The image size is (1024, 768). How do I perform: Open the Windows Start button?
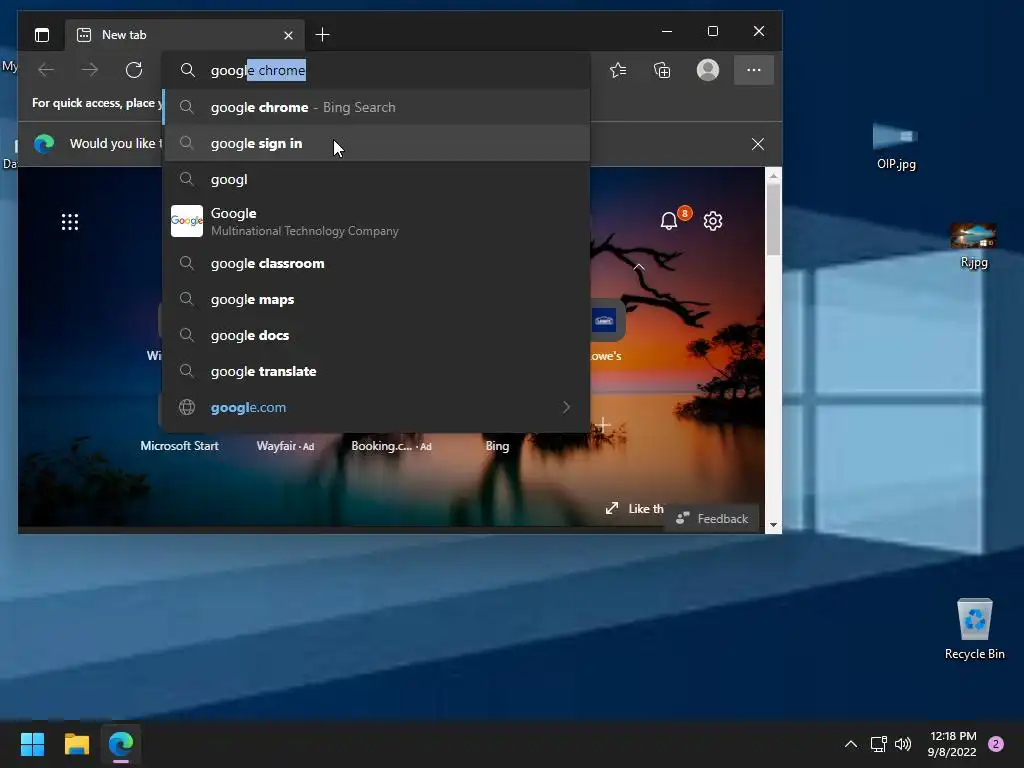tap(32, 744)
